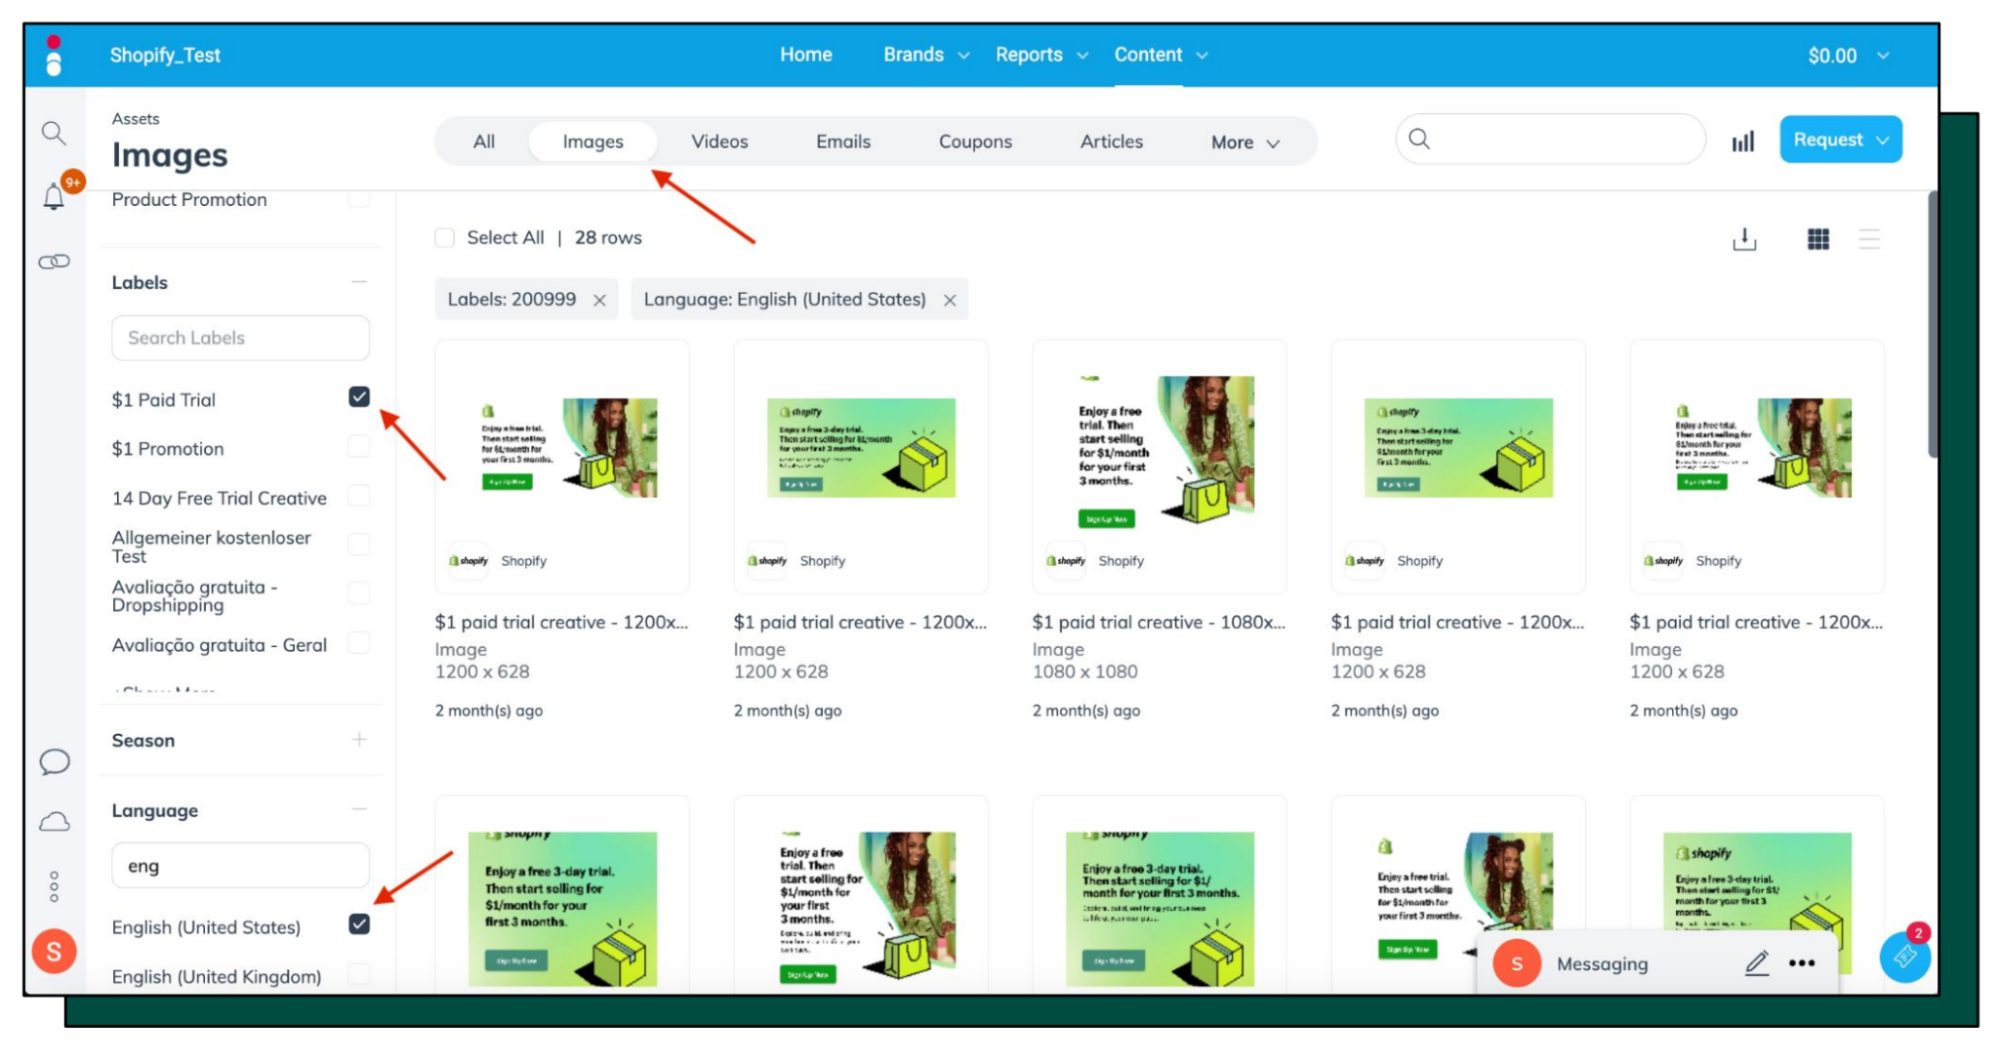Click the Shopify_Test account name
Viewport: 1999px width, 1051px height.
click(165, 55)
